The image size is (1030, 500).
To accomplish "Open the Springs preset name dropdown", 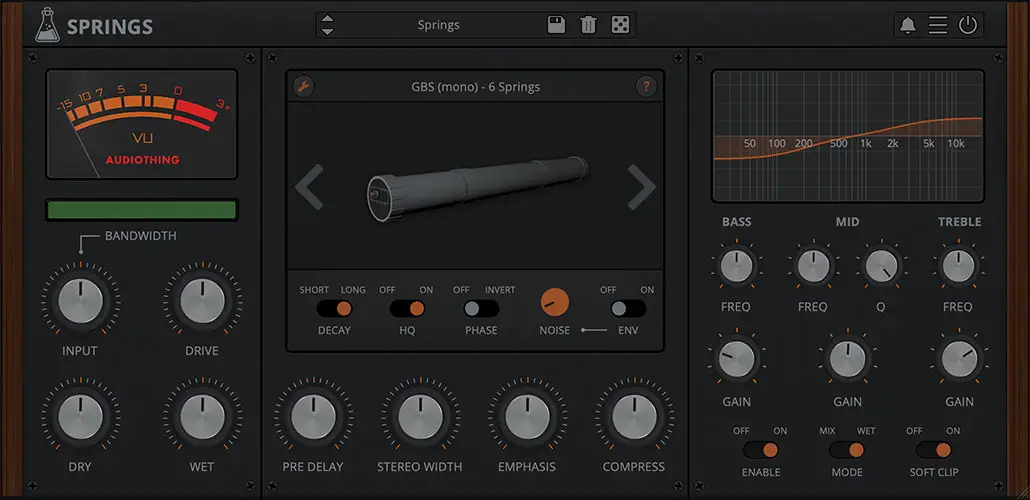I will (x=438, y=25).
